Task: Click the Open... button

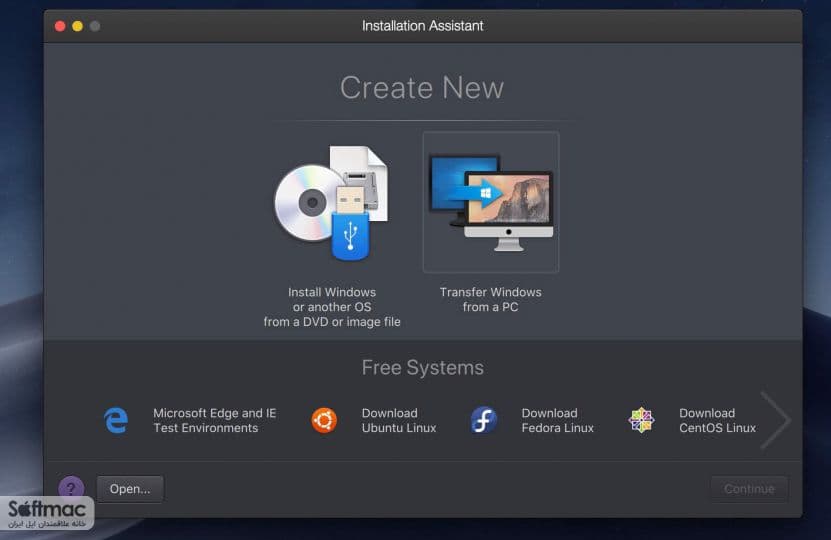Action: (x=130, y=489)
